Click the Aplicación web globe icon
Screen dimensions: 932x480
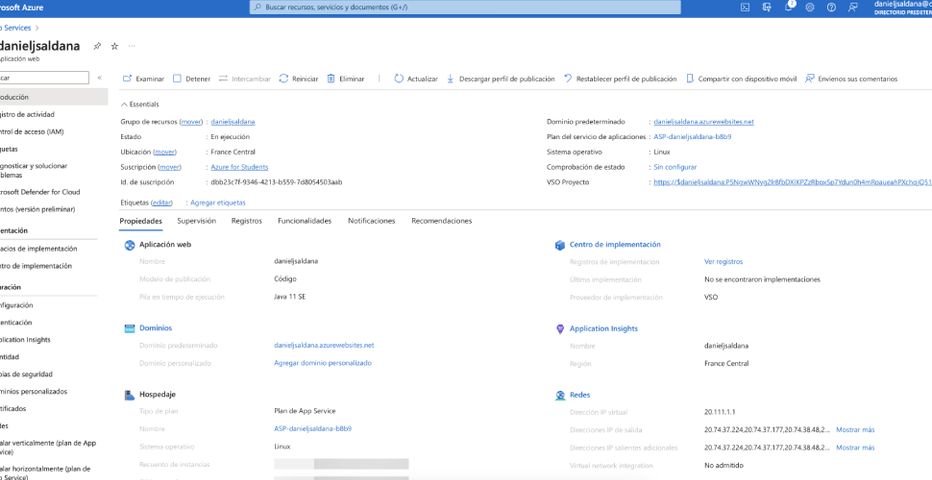coord(130,245)
